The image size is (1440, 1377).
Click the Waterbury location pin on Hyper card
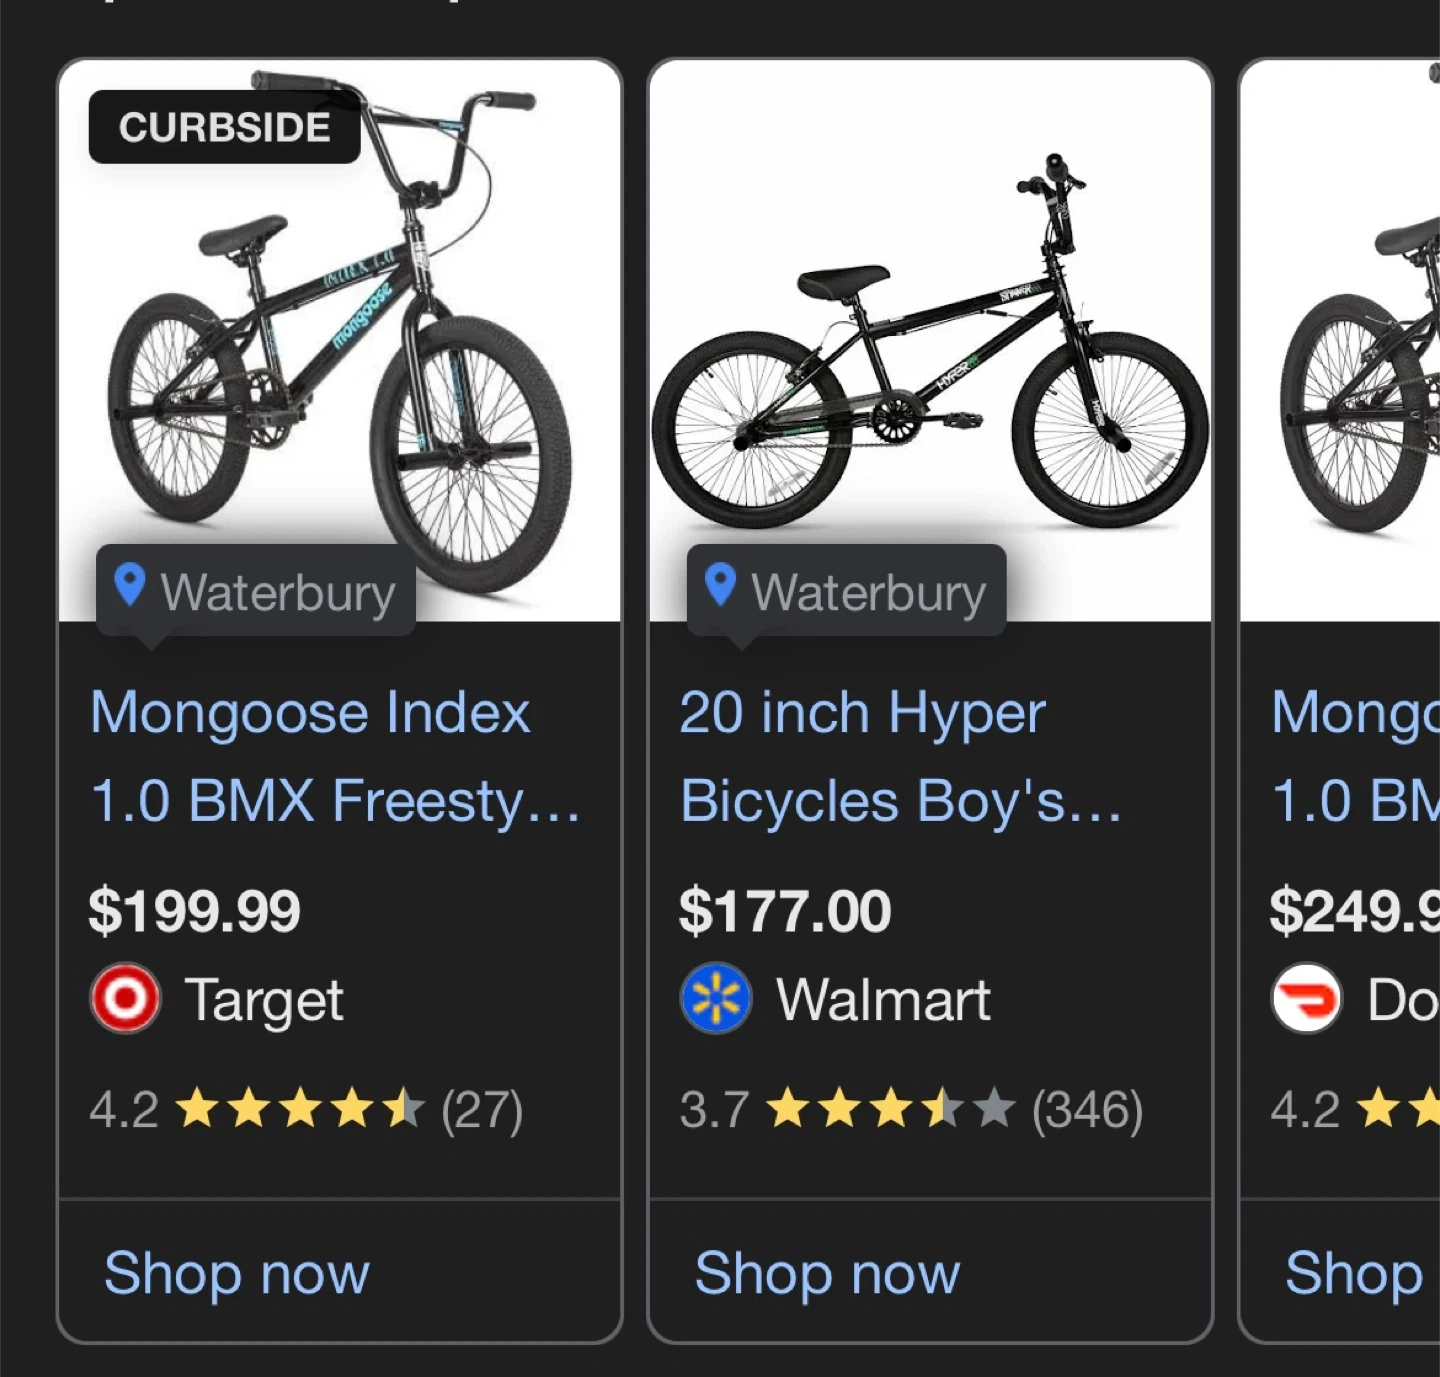coord(720,585)
